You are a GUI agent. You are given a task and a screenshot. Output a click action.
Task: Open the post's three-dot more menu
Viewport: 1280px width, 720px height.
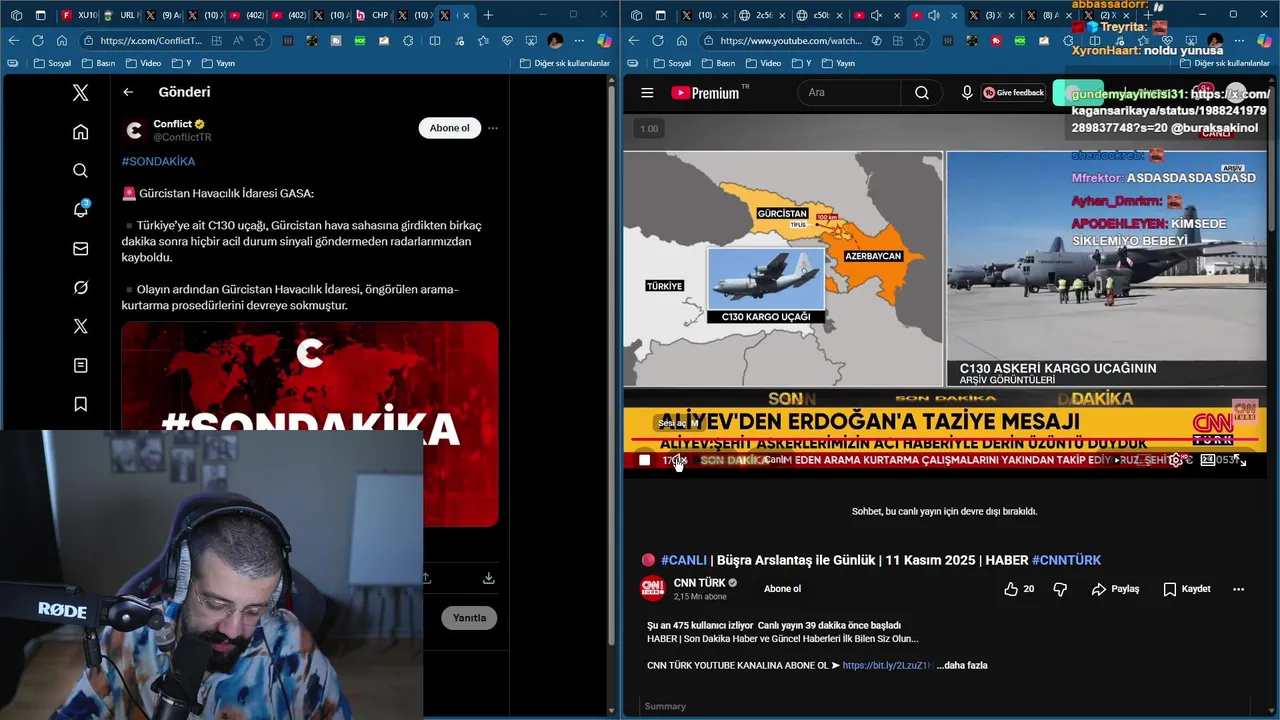coord(493,128)
